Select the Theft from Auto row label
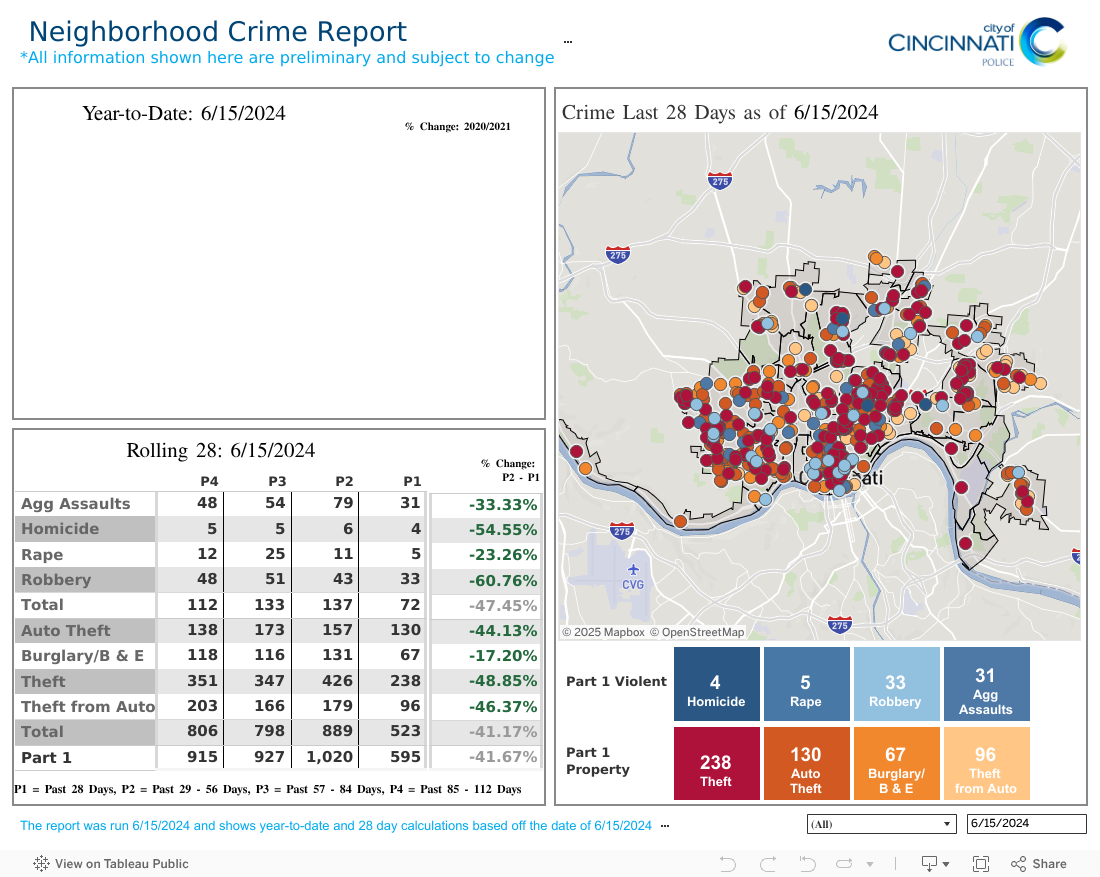 tap(88, 707)
